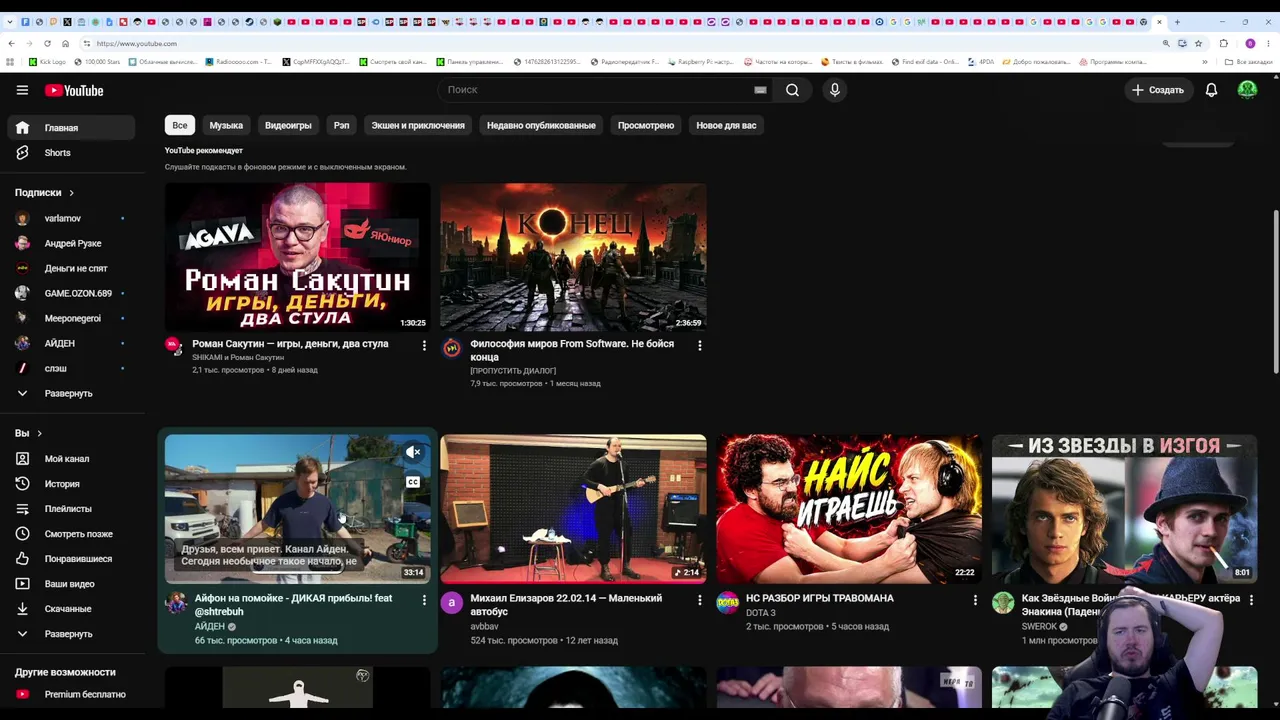Open the Вы section header
The image size is (1280, 720).
[28, 433]
